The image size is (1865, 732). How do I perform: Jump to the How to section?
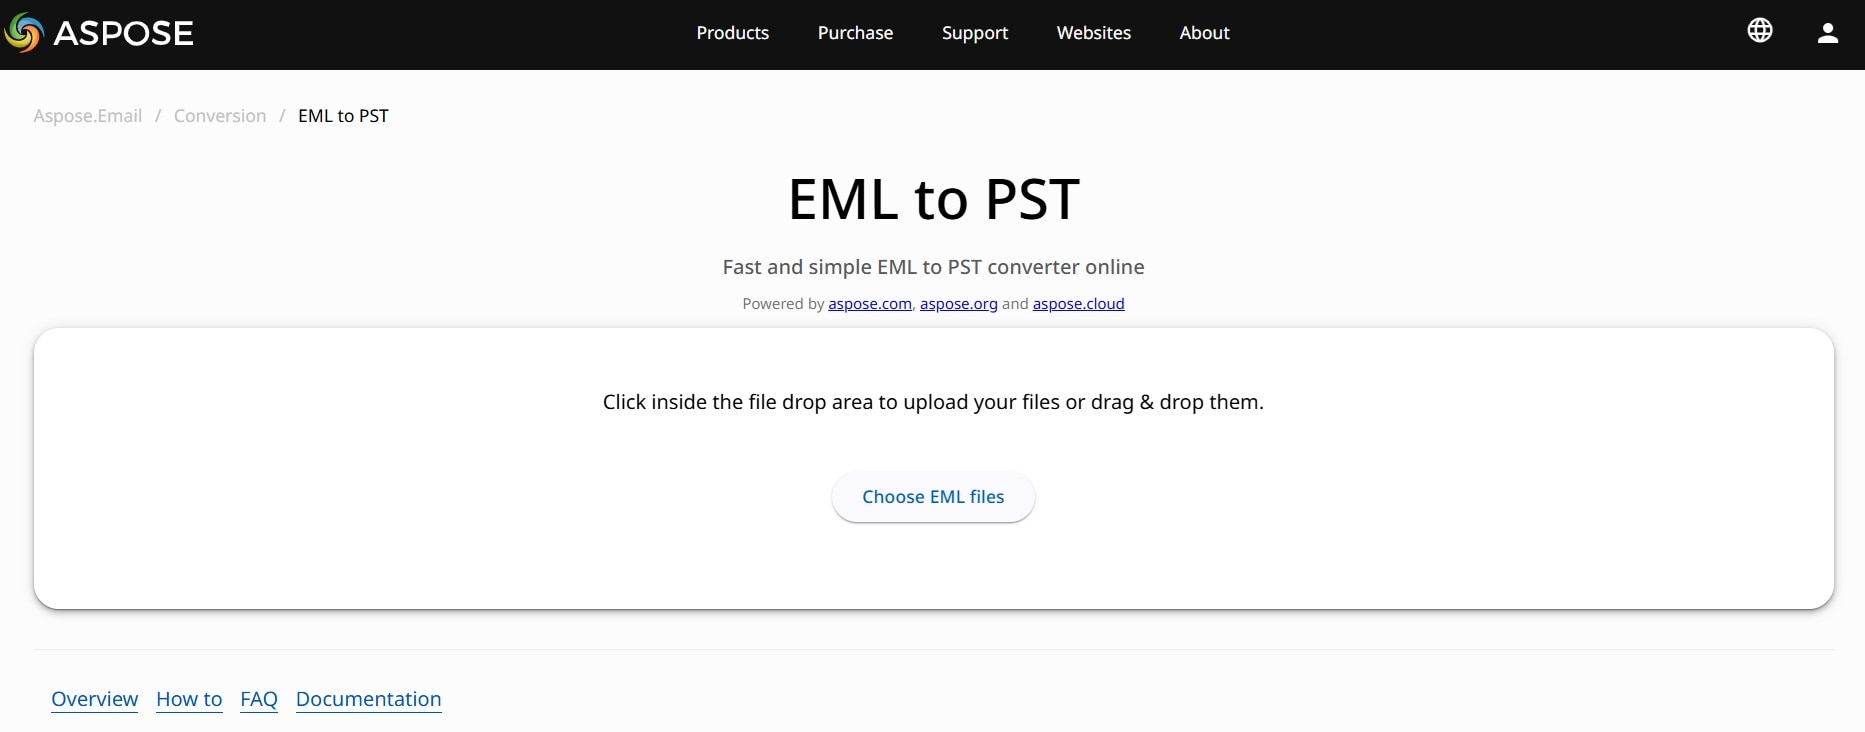189,699
